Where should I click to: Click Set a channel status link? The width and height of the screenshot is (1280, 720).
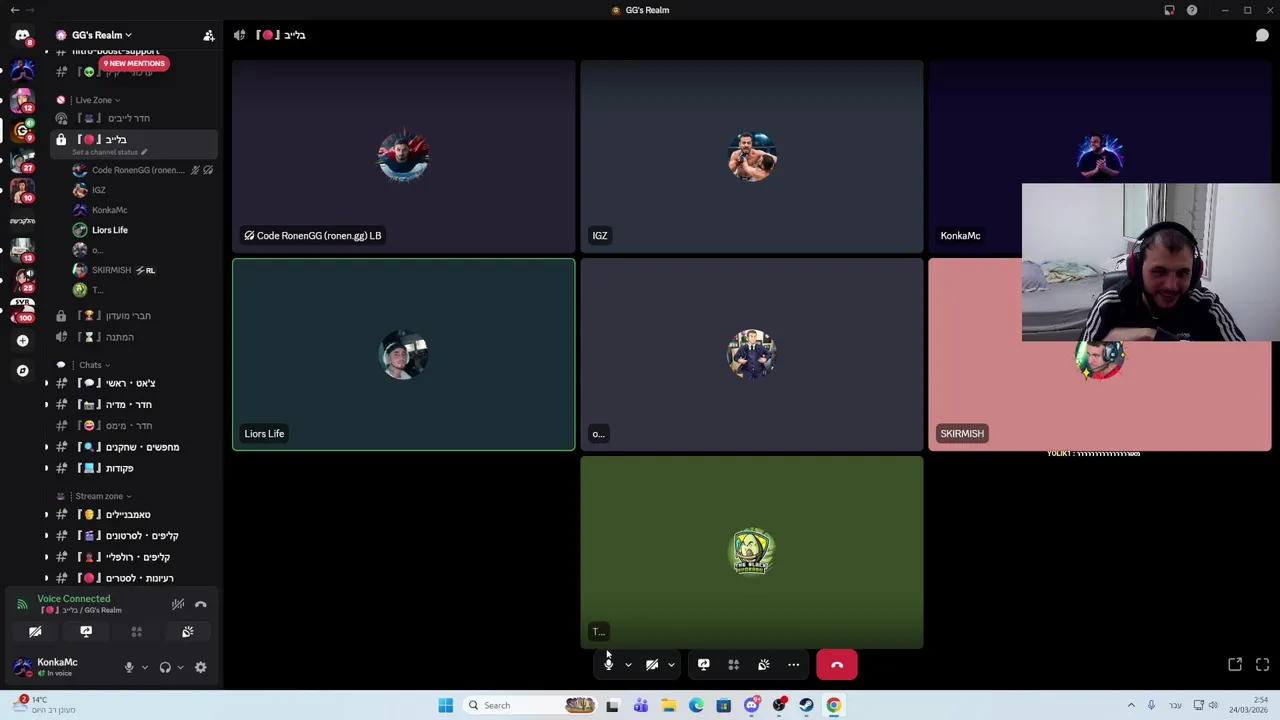(x=109, y=152)
